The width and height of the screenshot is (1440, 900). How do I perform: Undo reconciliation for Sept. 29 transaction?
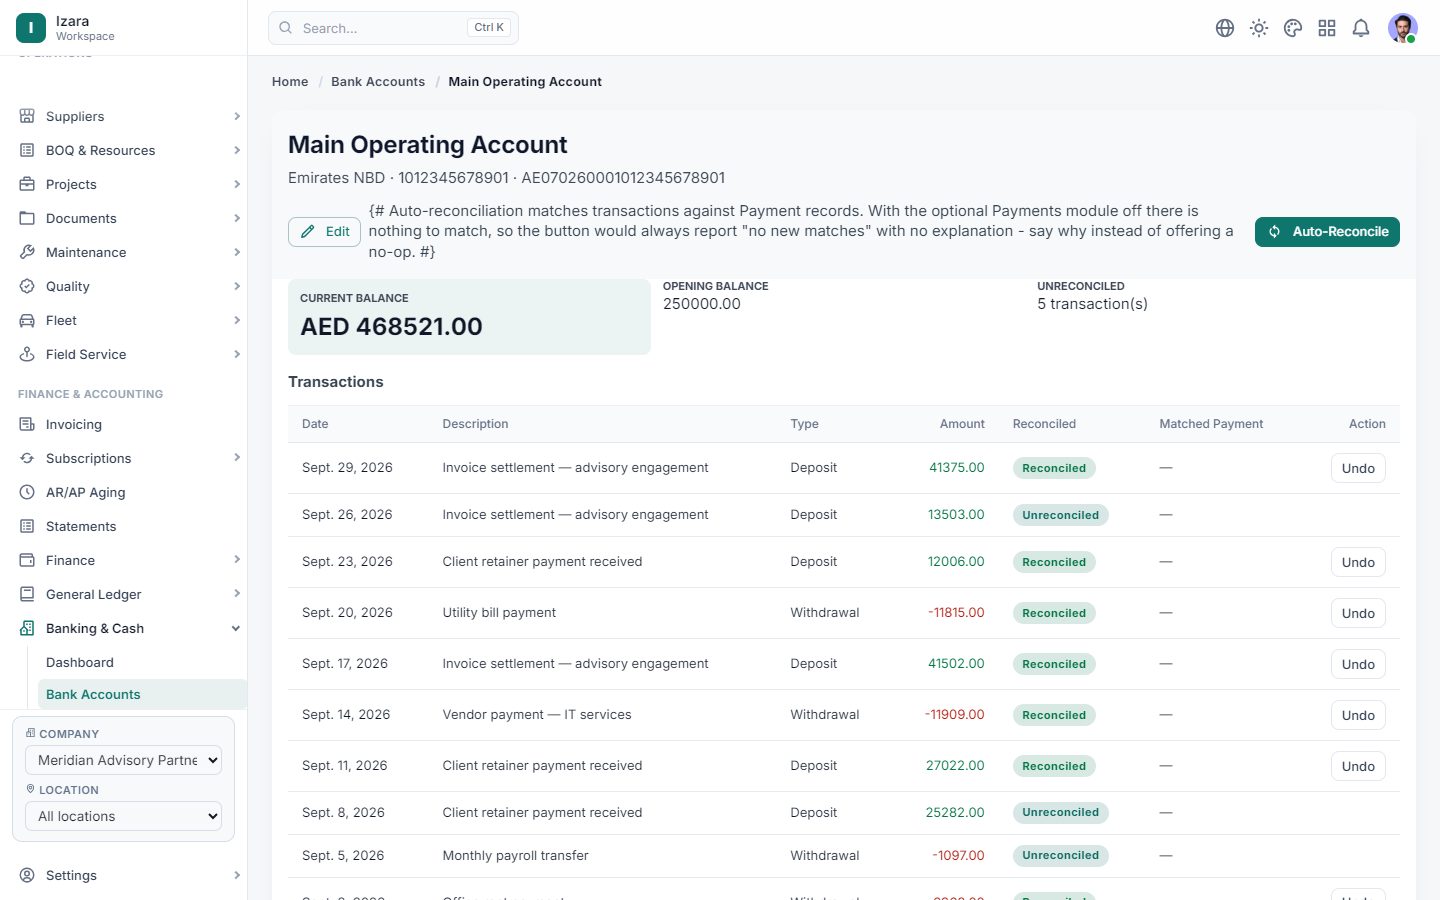1358,468
